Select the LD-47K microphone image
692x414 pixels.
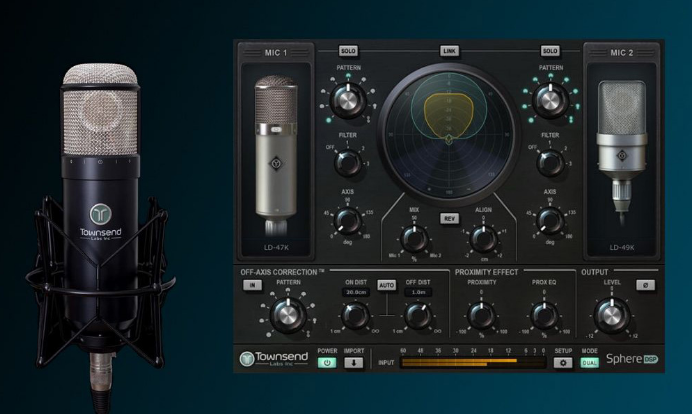pos(276,154)
